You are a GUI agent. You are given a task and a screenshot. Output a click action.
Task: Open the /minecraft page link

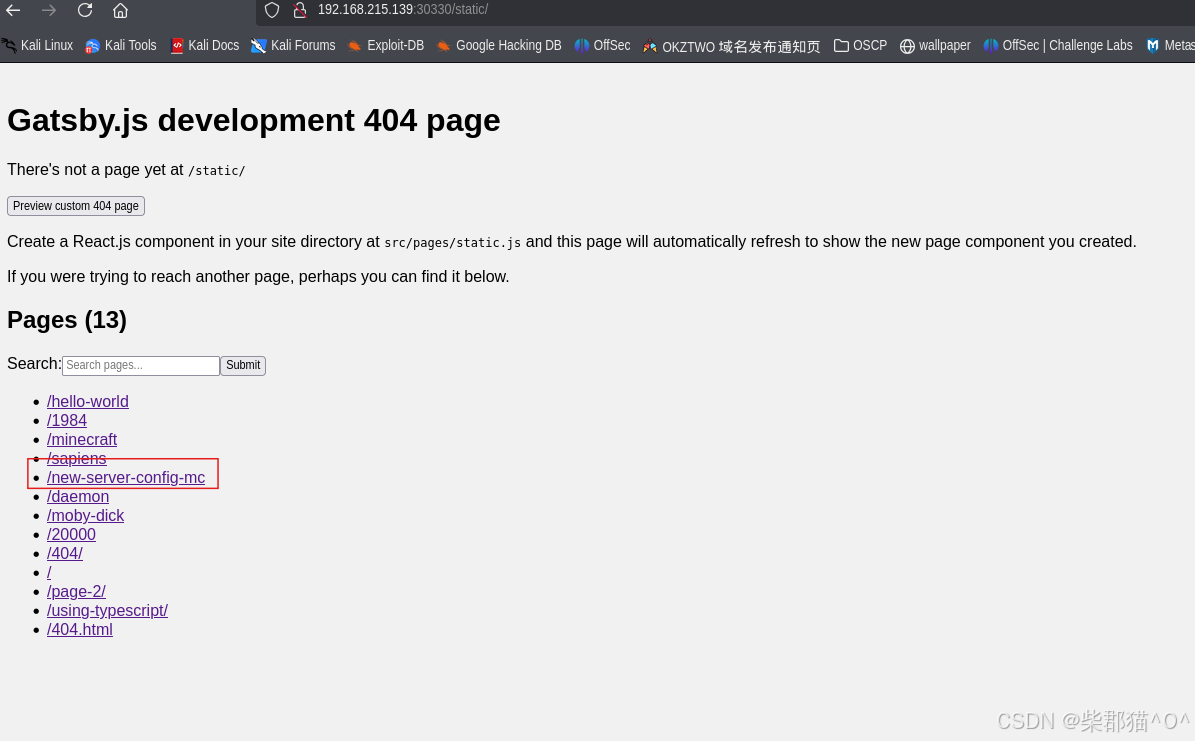pyautogui.click(x=82, y=440)
